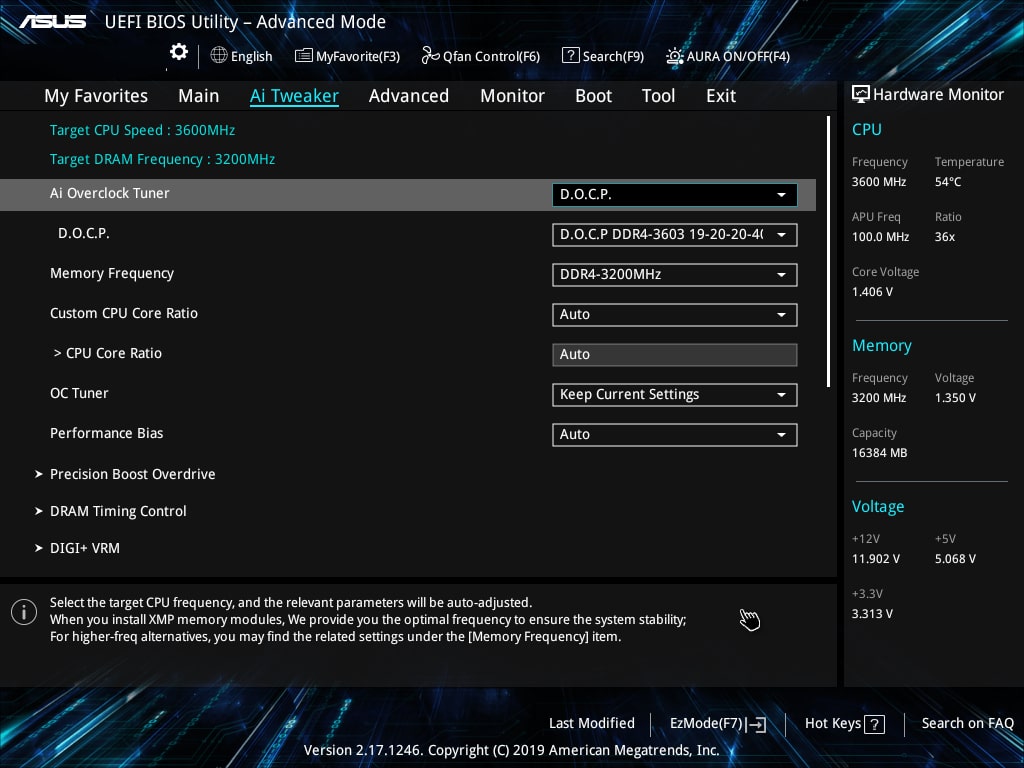Click memory Capacity value 16384 MB
The image size is (1024, 768).
point(879,453)
